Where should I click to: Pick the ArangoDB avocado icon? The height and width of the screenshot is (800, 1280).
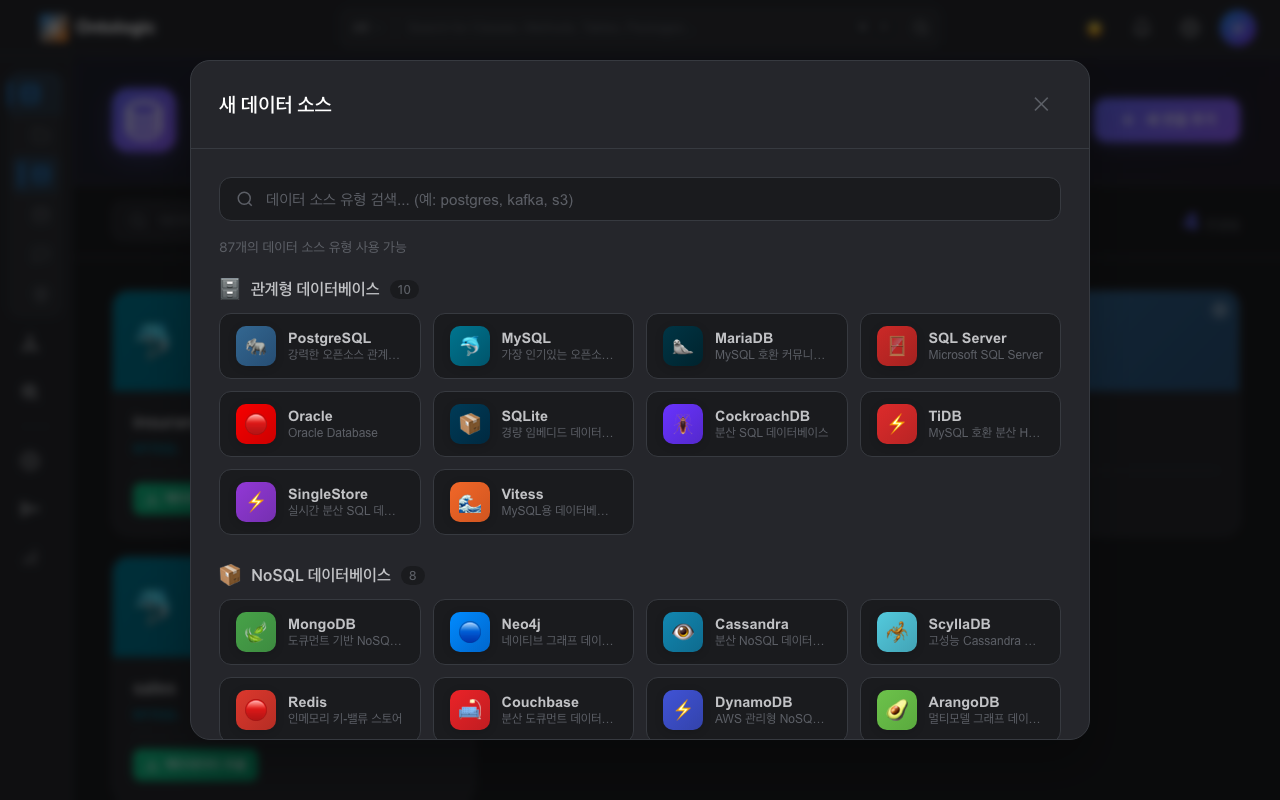897,710
